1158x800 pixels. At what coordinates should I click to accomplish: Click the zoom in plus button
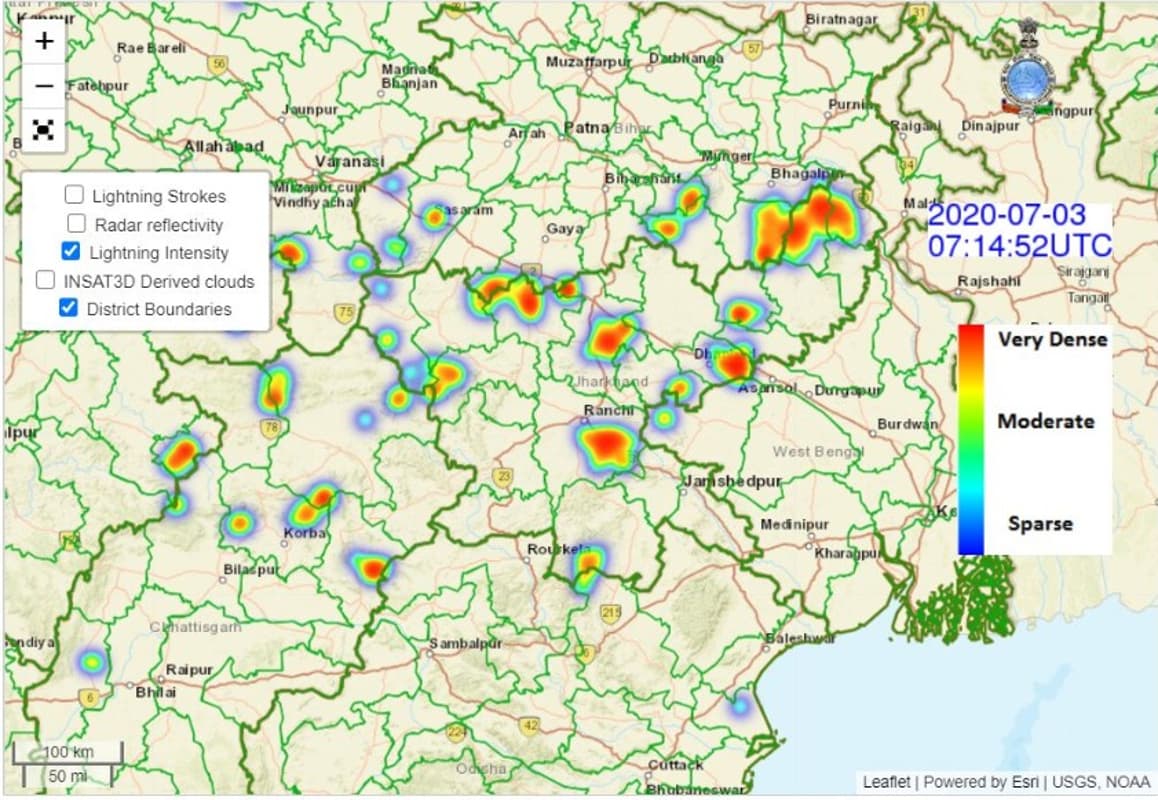pyautogui.click(x=44, y=42)
